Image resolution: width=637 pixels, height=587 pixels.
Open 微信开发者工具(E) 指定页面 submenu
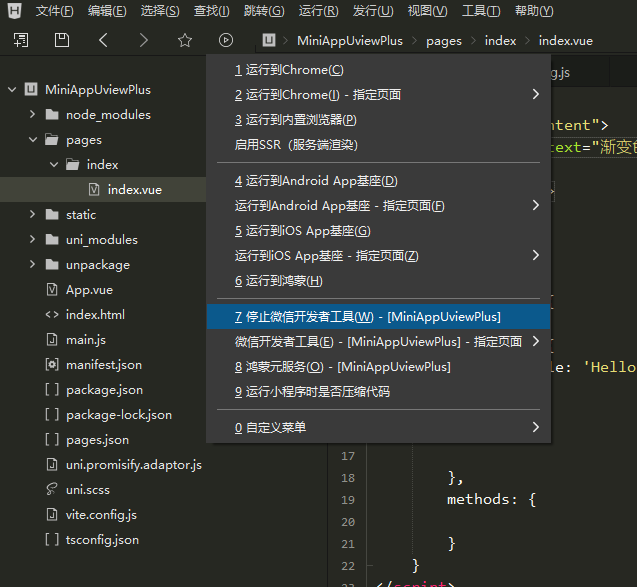(x=379, y=342)
